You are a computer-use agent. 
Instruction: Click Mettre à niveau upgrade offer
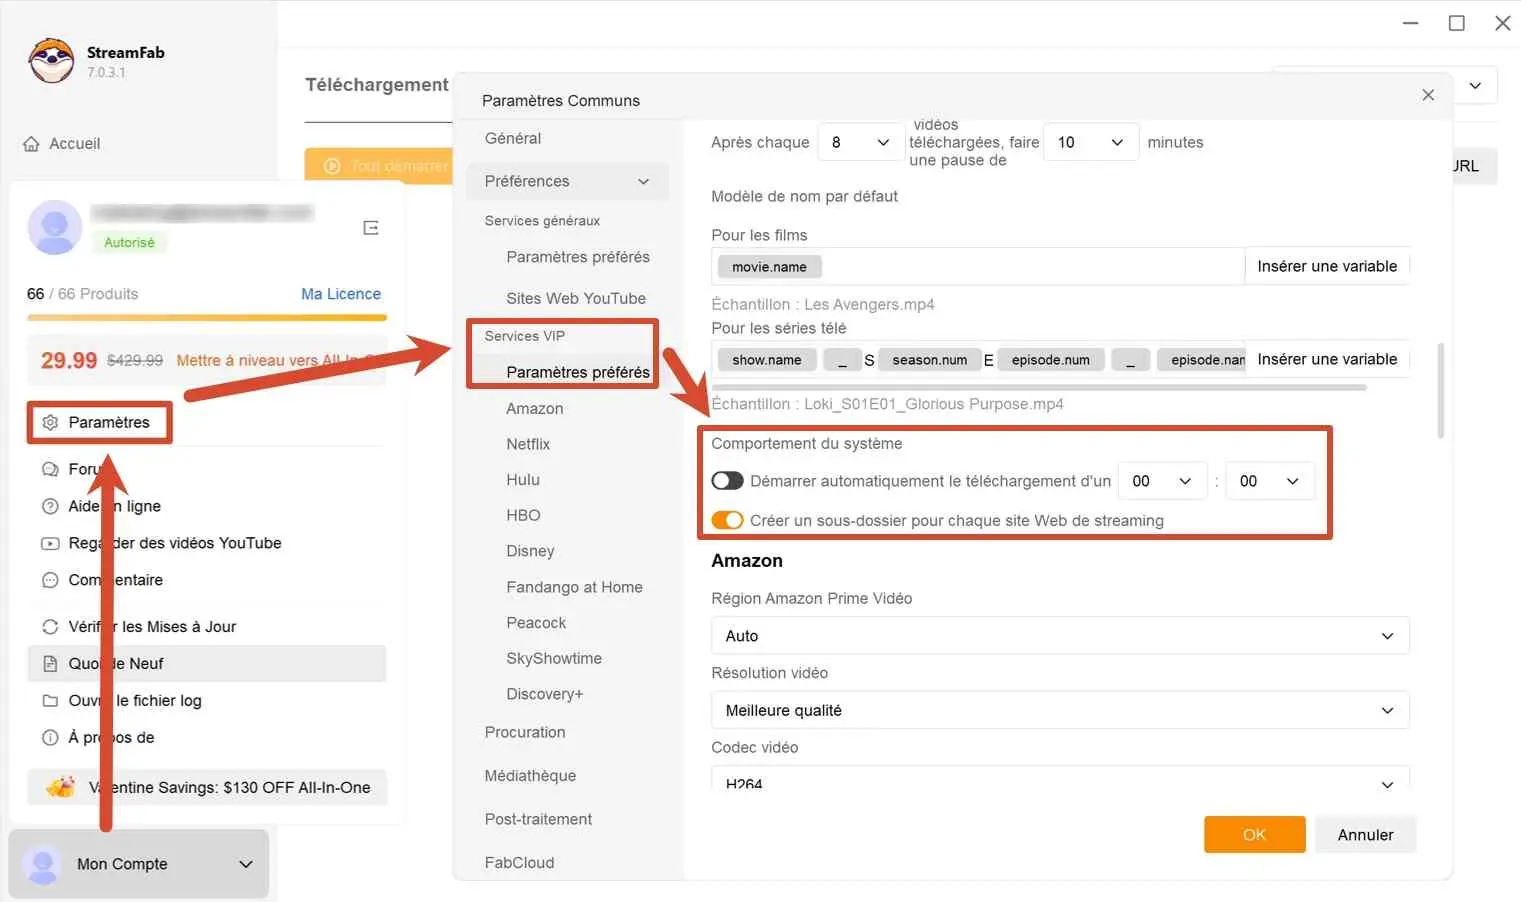(275, 360)
